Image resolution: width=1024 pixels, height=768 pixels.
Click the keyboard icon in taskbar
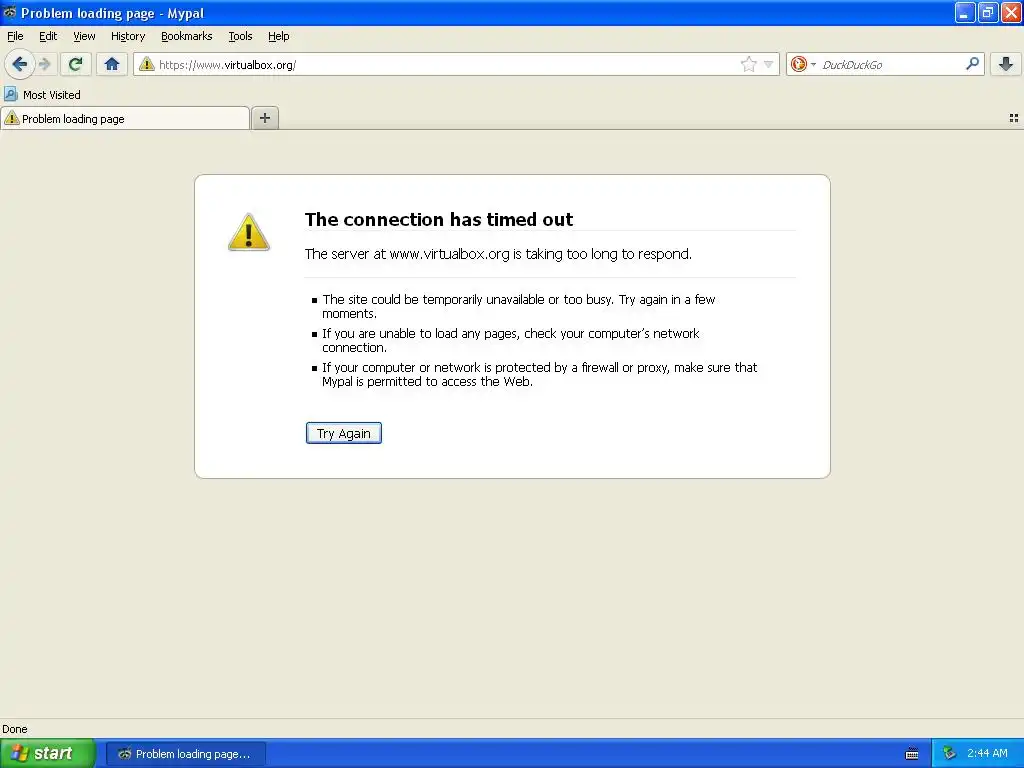pyautogui.click(x=912, y=754)
